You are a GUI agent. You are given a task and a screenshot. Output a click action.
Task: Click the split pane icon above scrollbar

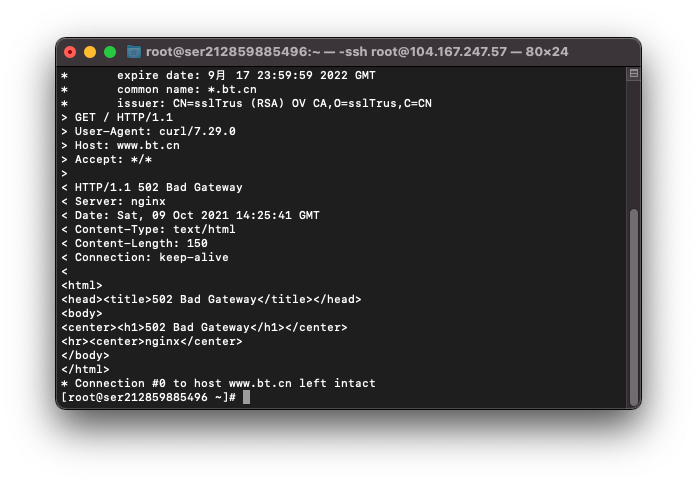pos(633,74)
